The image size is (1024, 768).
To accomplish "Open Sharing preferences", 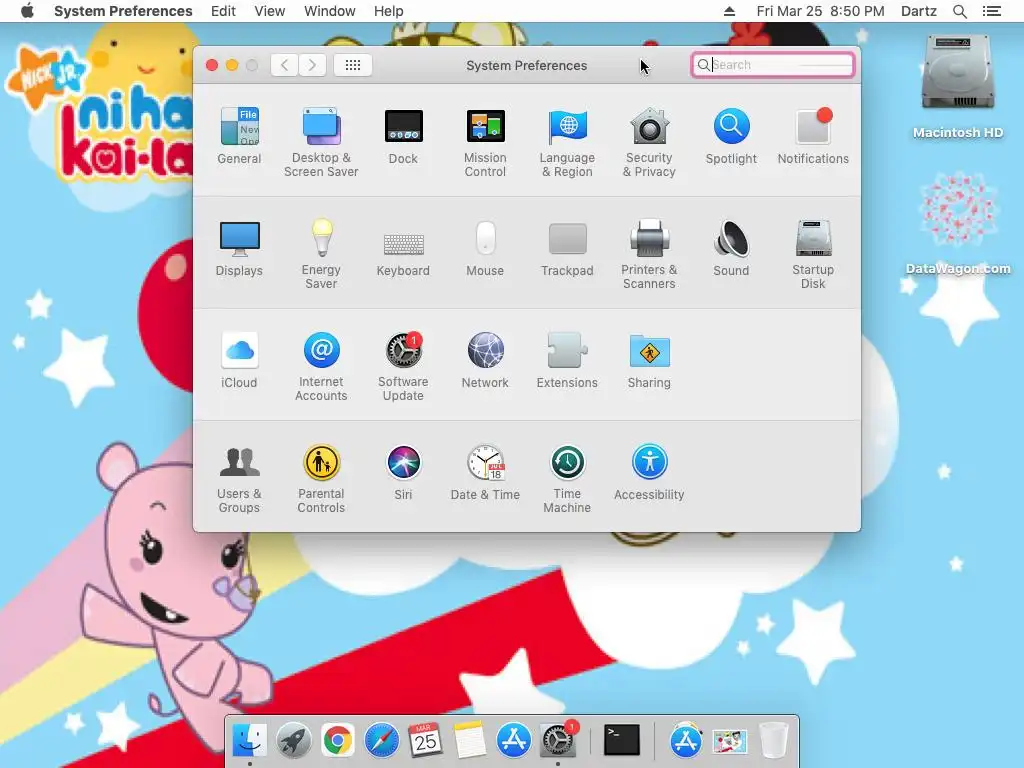I will tap(649, 360).
